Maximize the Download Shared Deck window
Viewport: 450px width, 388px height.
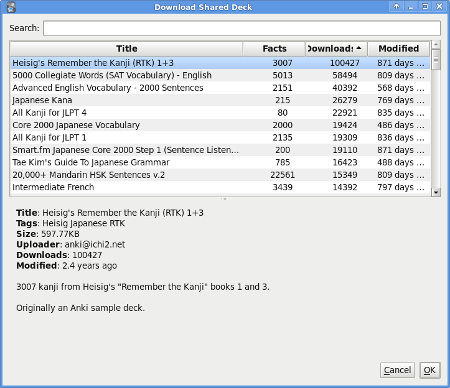[425, 7]
